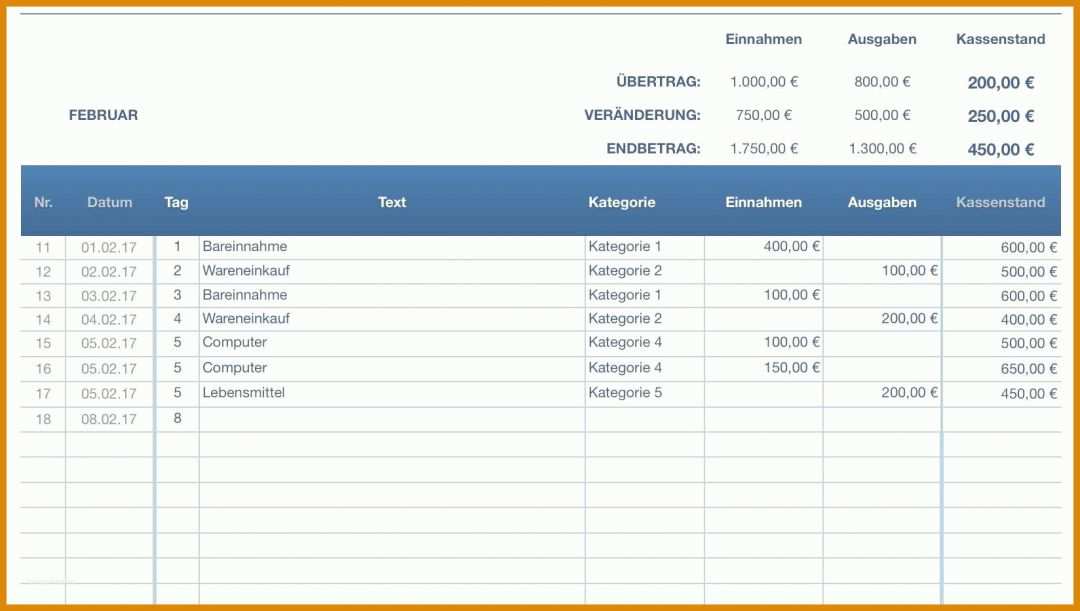This screenshot has width=1080, height=611.
Task: Click the Einnahmen summary column heading
Action: [764, 39]
